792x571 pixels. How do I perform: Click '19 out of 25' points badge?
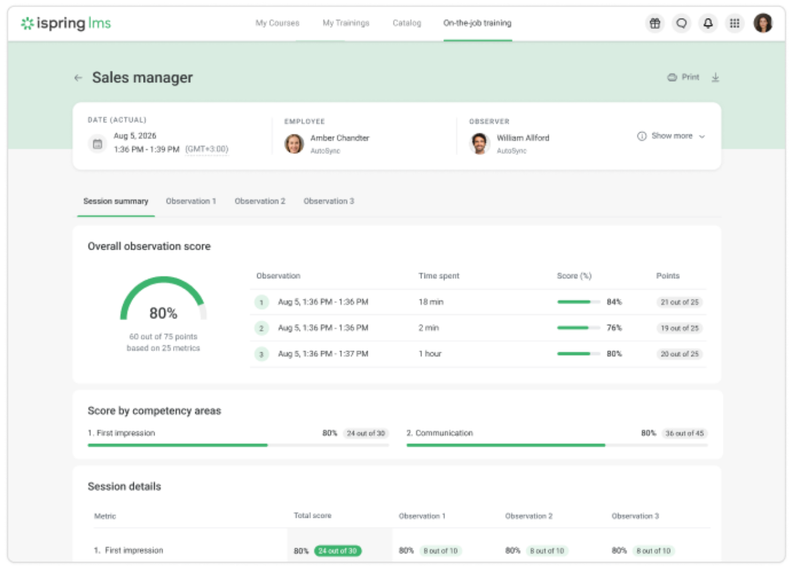(679, 328)
